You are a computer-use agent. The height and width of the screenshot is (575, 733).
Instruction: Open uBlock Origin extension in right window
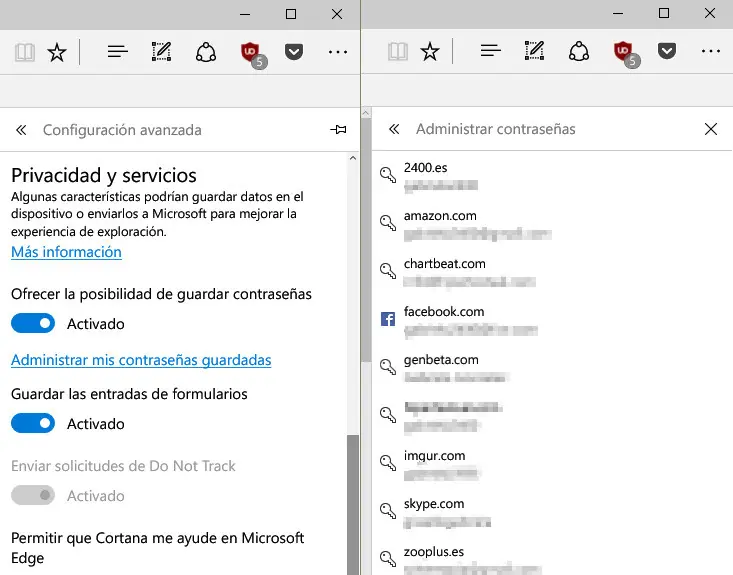coord(626,54)
